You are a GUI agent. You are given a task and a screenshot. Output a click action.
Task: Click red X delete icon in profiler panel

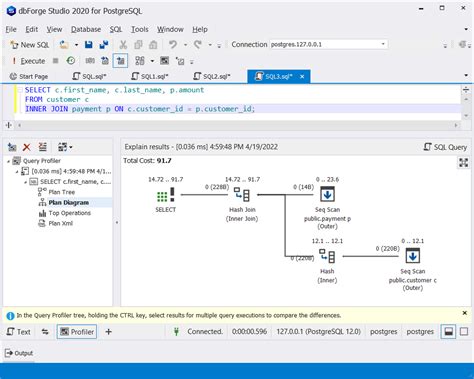coord(27,147)
